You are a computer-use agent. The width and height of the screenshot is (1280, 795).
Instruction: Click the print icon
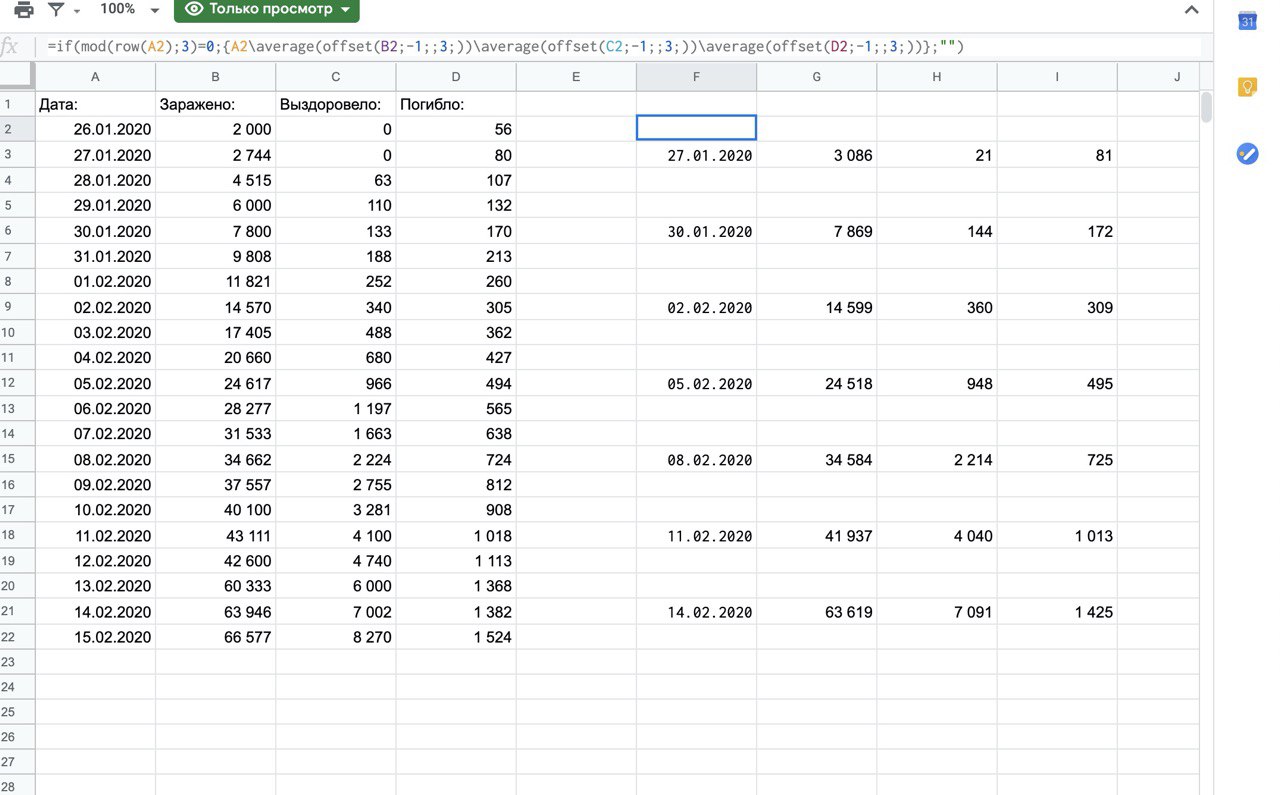24,10
